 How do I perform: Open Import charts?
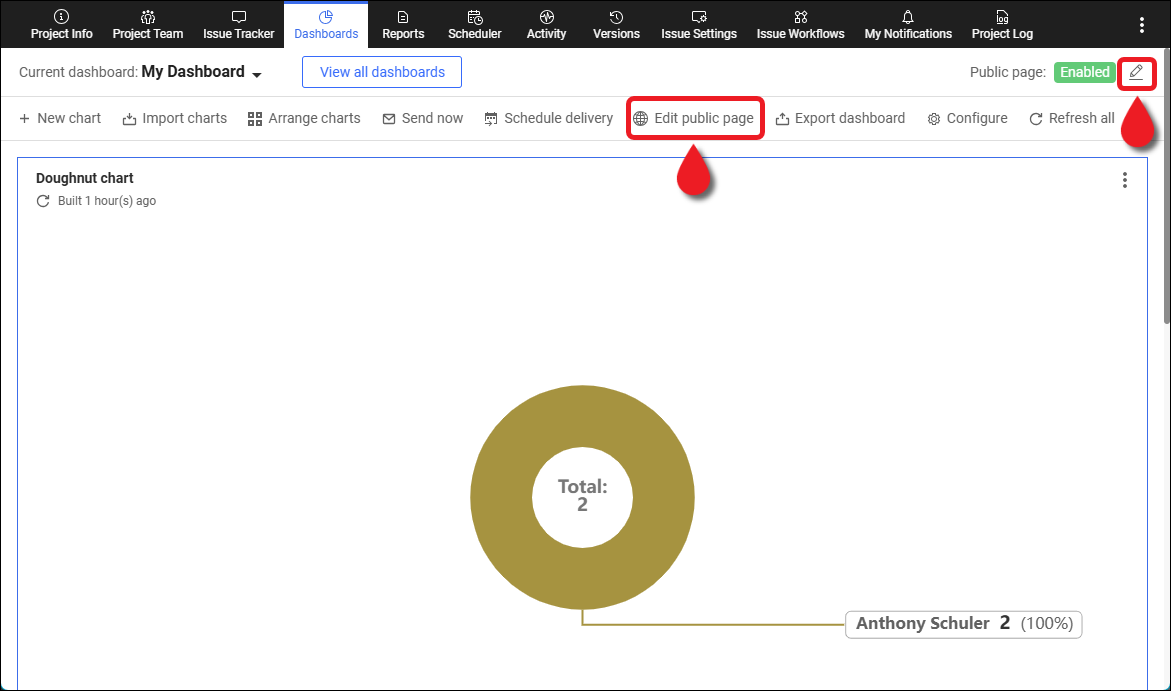click(175, 118)
